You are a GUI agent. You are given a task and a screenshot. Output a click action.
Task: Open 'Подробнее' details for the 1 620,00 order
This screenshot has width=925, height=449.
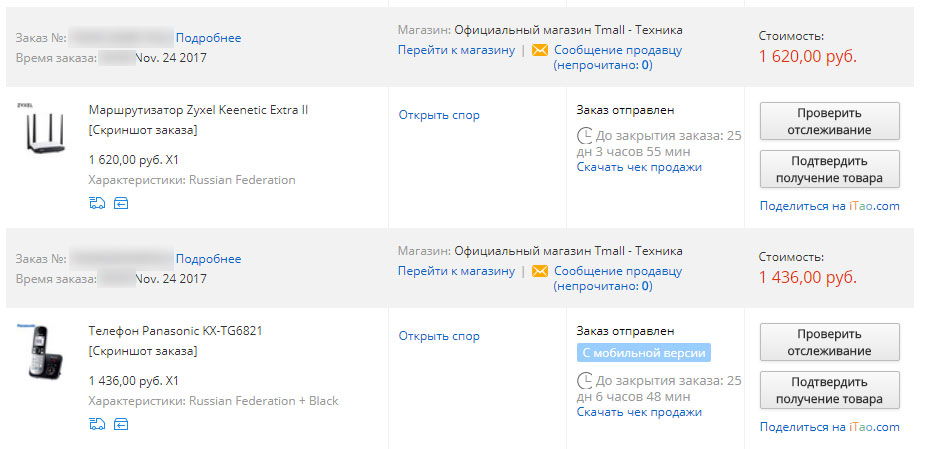pos(209,38)
